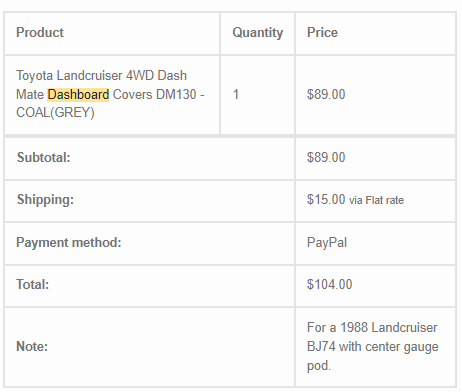
Task: Click the via Flat rate text
Action: (x=376, y=200)
